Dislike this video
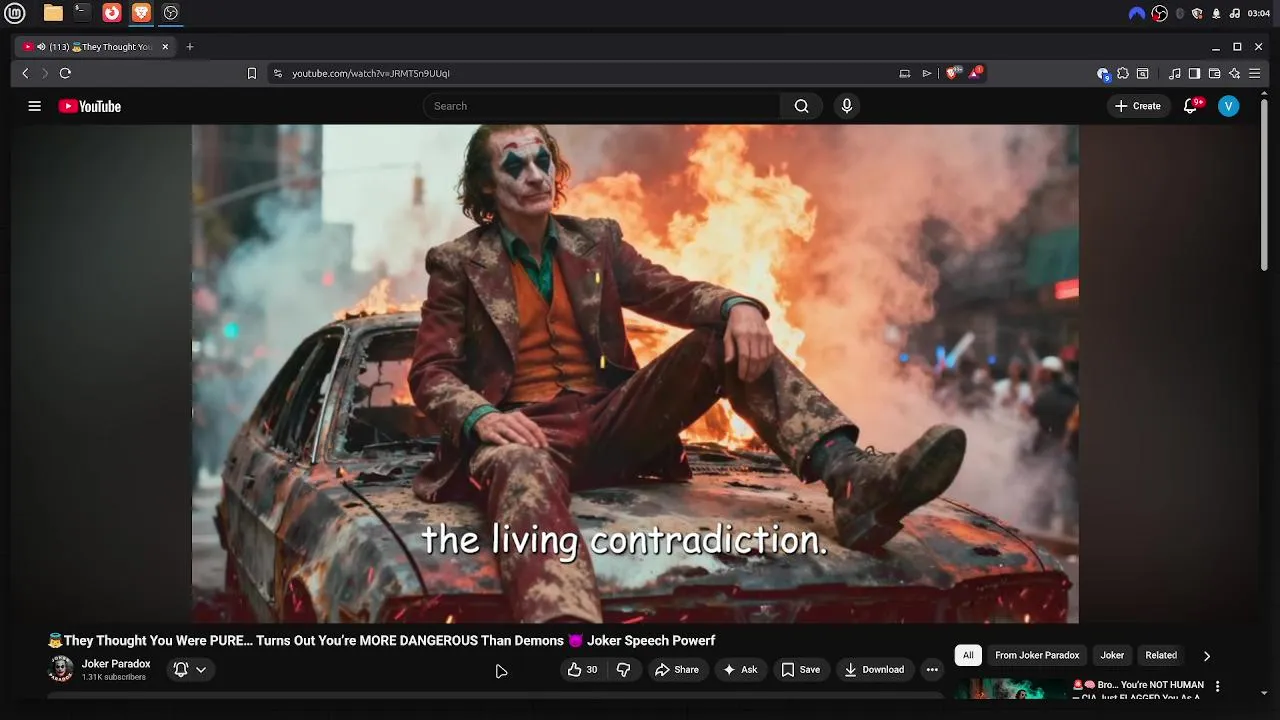 click(x=623, y=670)
